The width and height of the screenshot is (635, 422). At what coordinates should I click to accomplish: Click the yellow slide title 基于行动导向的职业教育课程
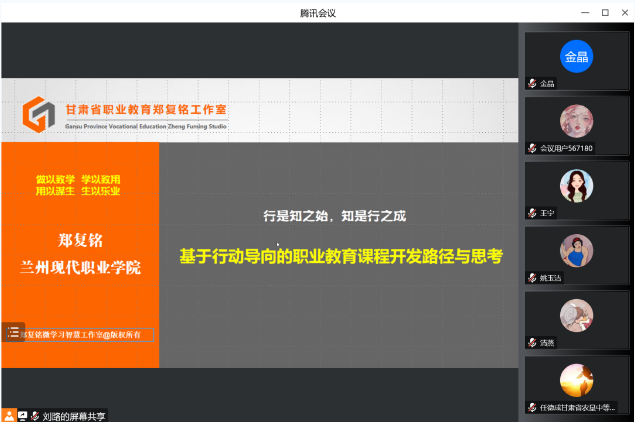(340, 256)
